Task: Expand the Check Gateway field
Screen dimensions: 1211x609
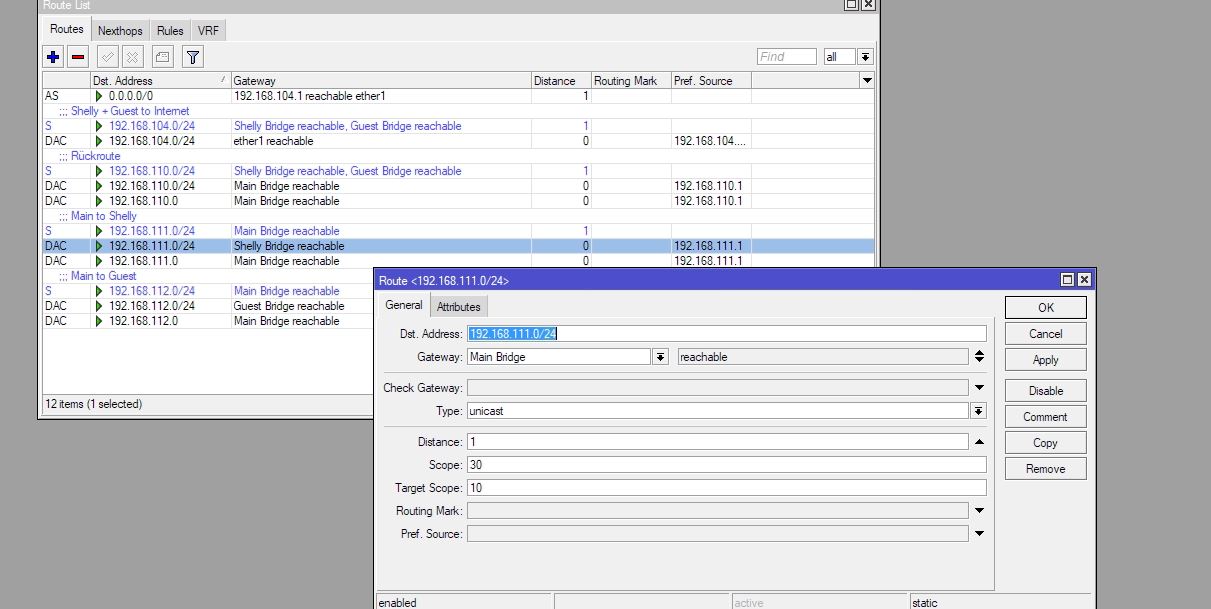Action: (979, 388)
